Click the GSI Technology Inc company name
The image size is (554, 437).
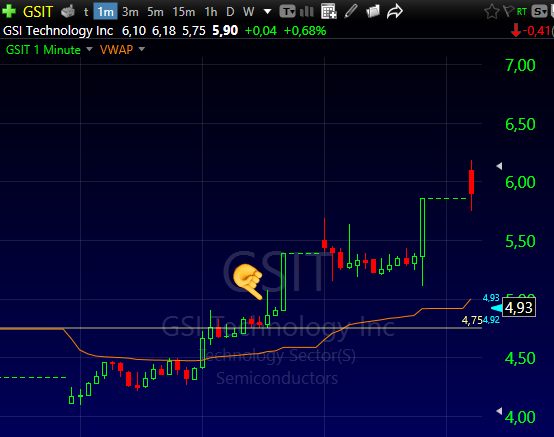[x=58, y=31]
